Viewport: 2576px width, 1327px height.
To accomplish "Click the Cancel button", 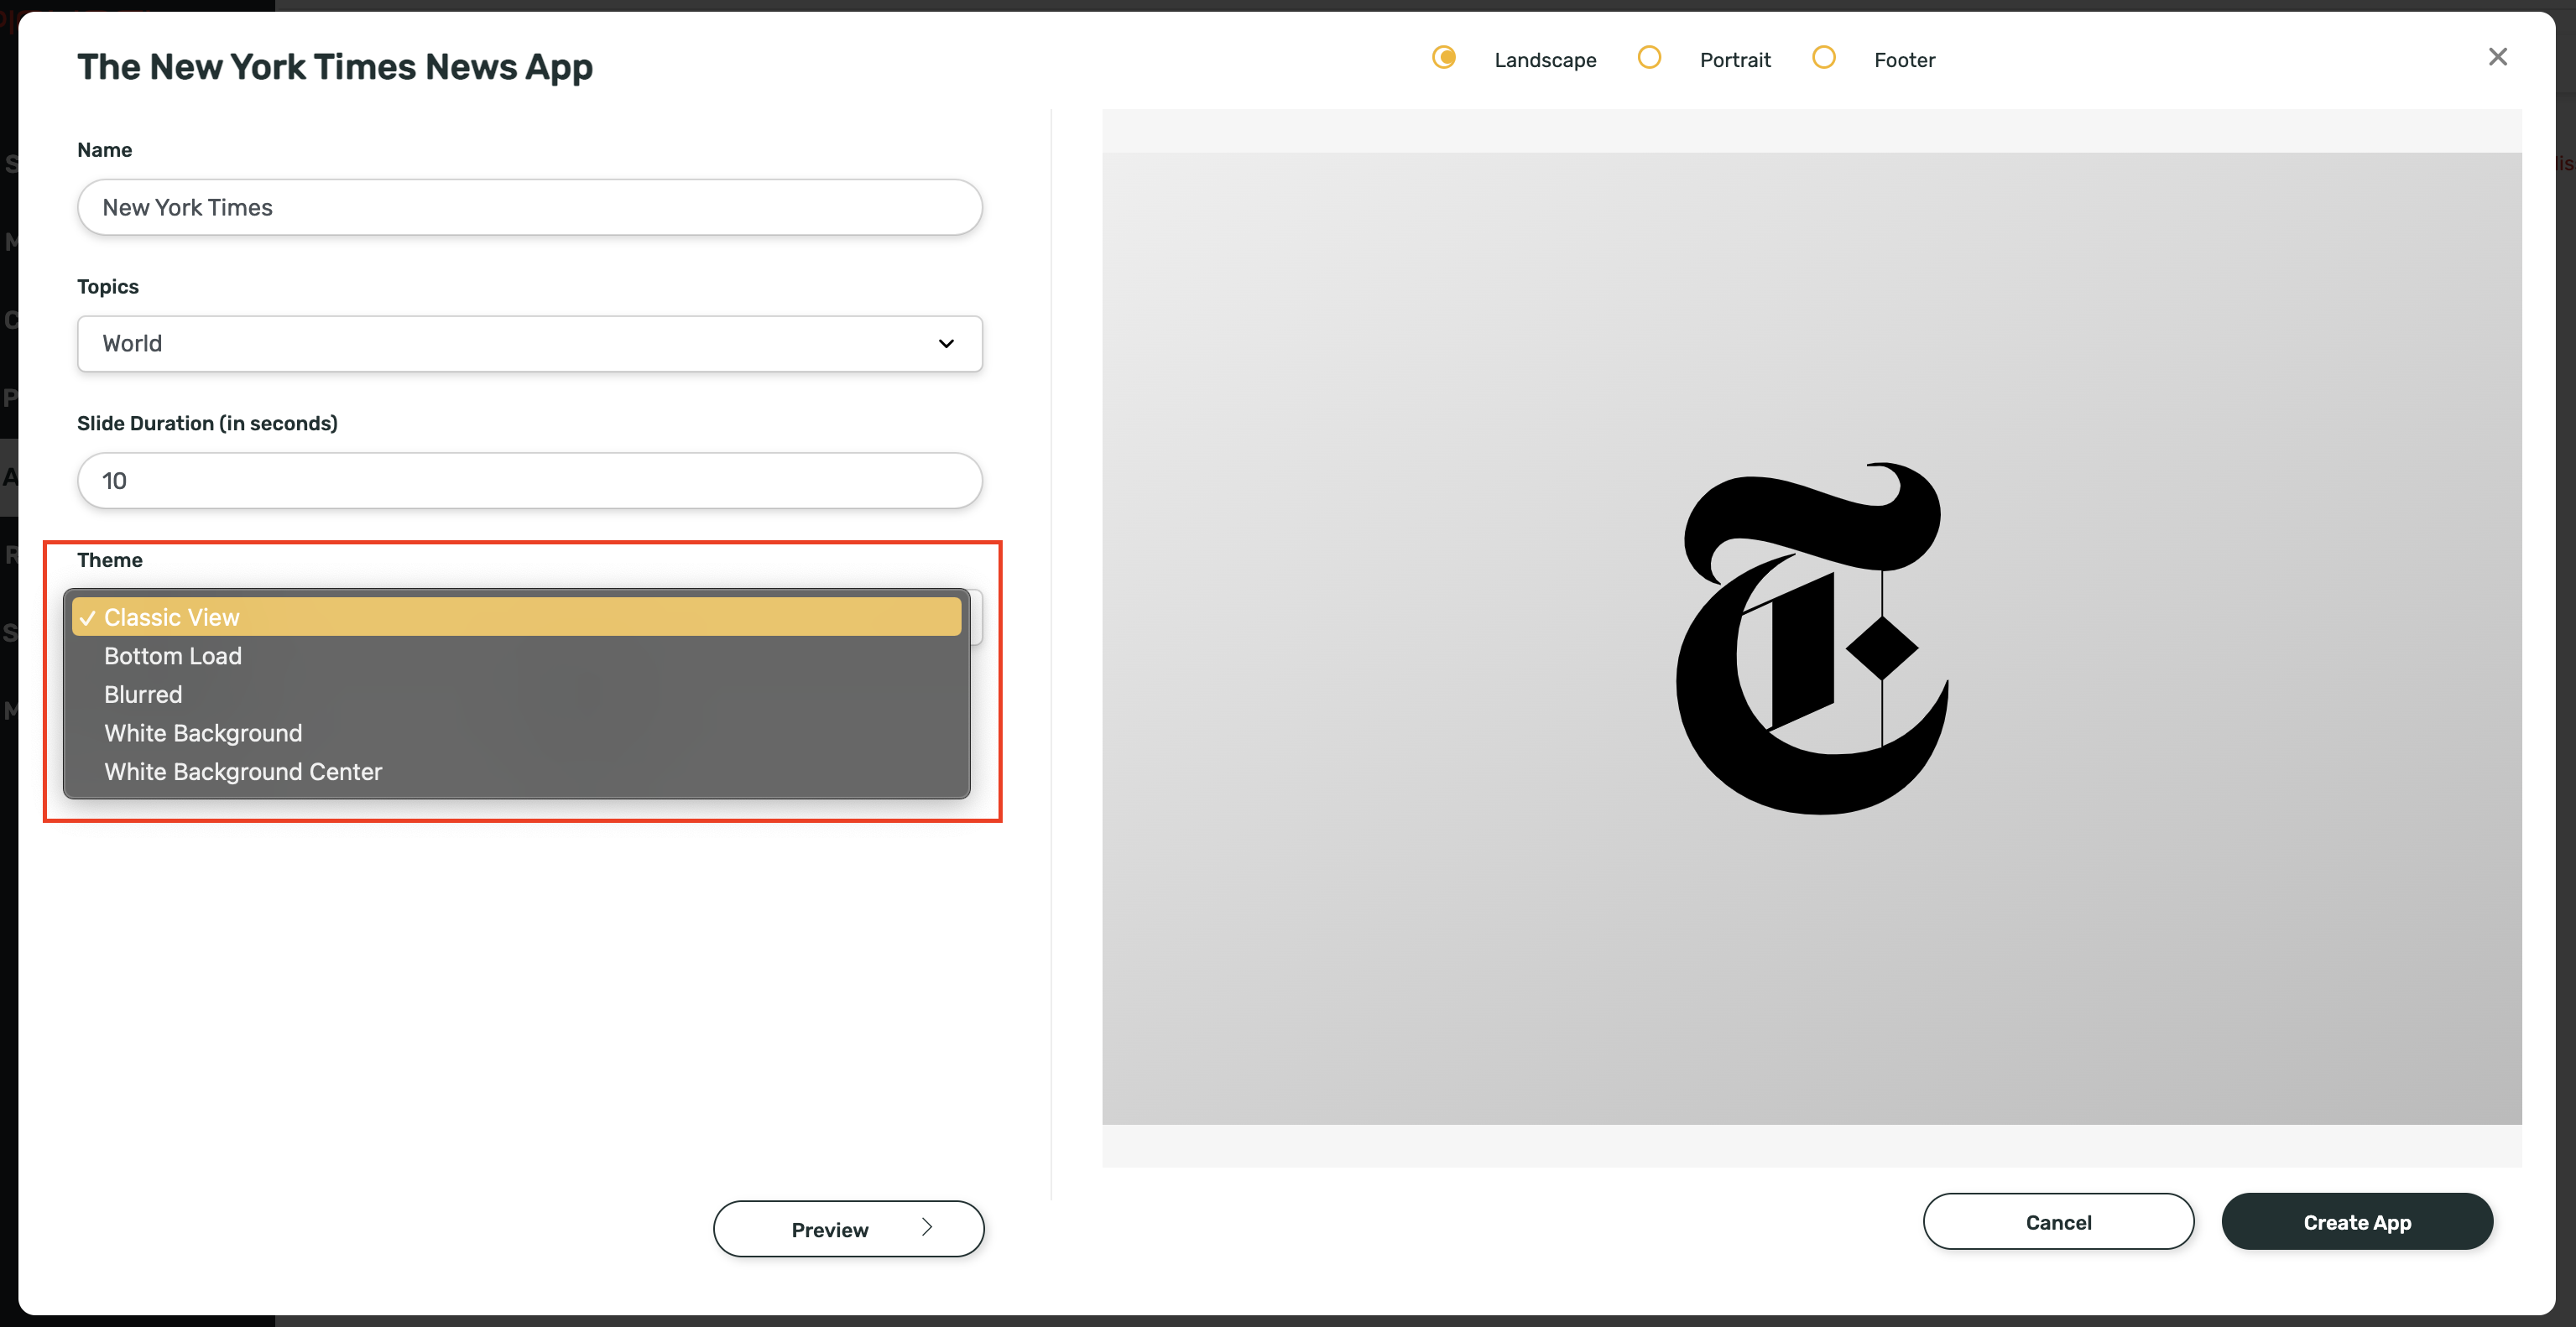I will [x=2058, y=1222].
